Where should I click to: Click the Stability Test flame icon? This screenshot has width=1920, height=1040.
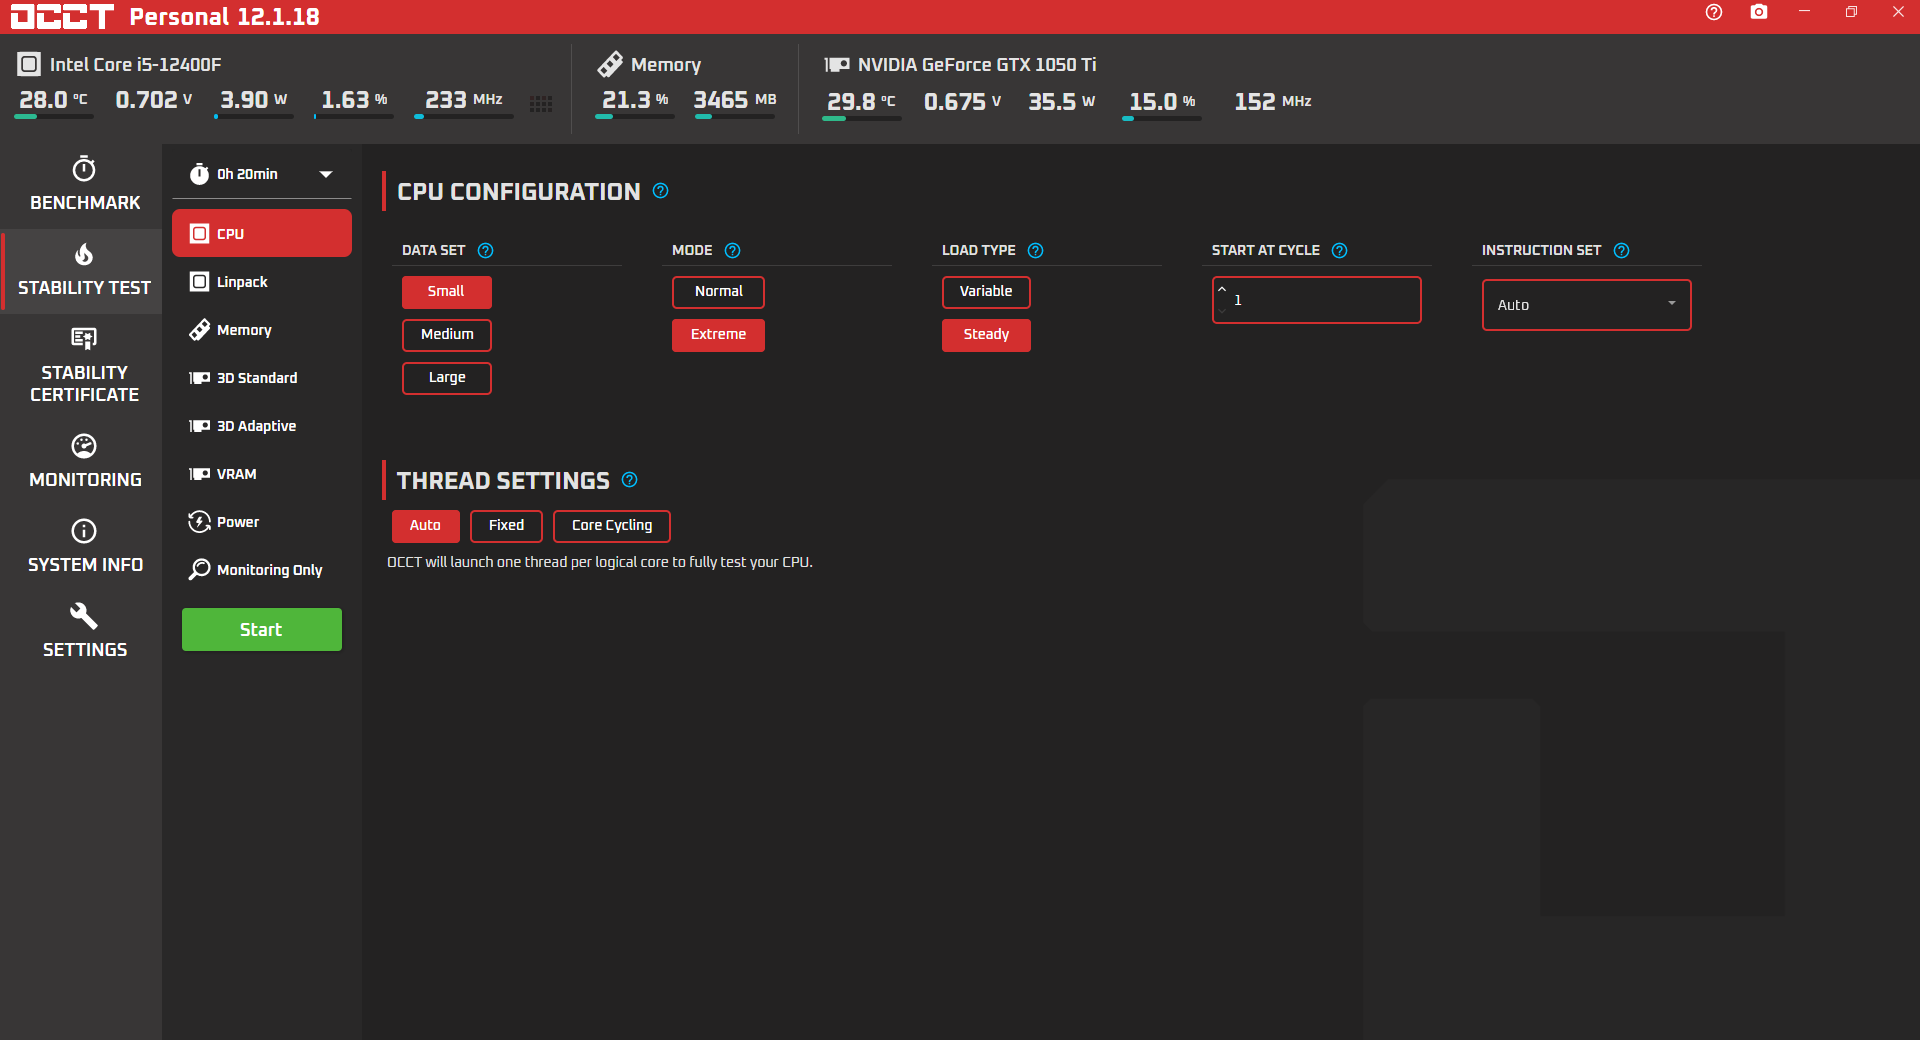84,254
